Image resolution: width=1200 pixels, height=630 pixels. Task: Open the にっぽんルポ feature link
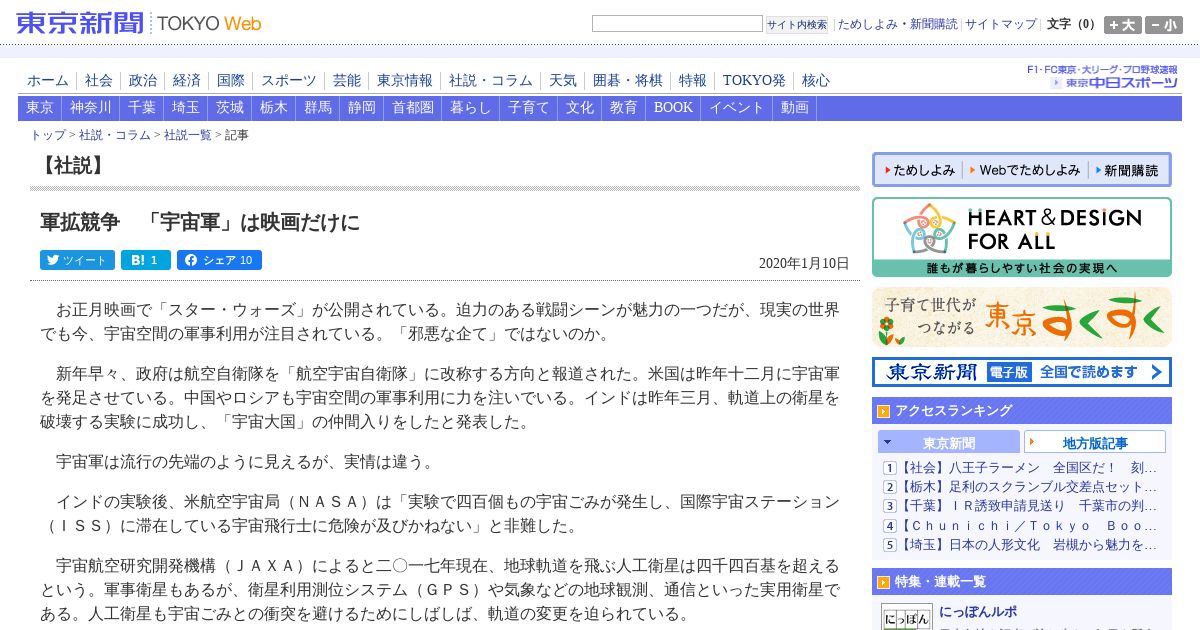point(979,612)
